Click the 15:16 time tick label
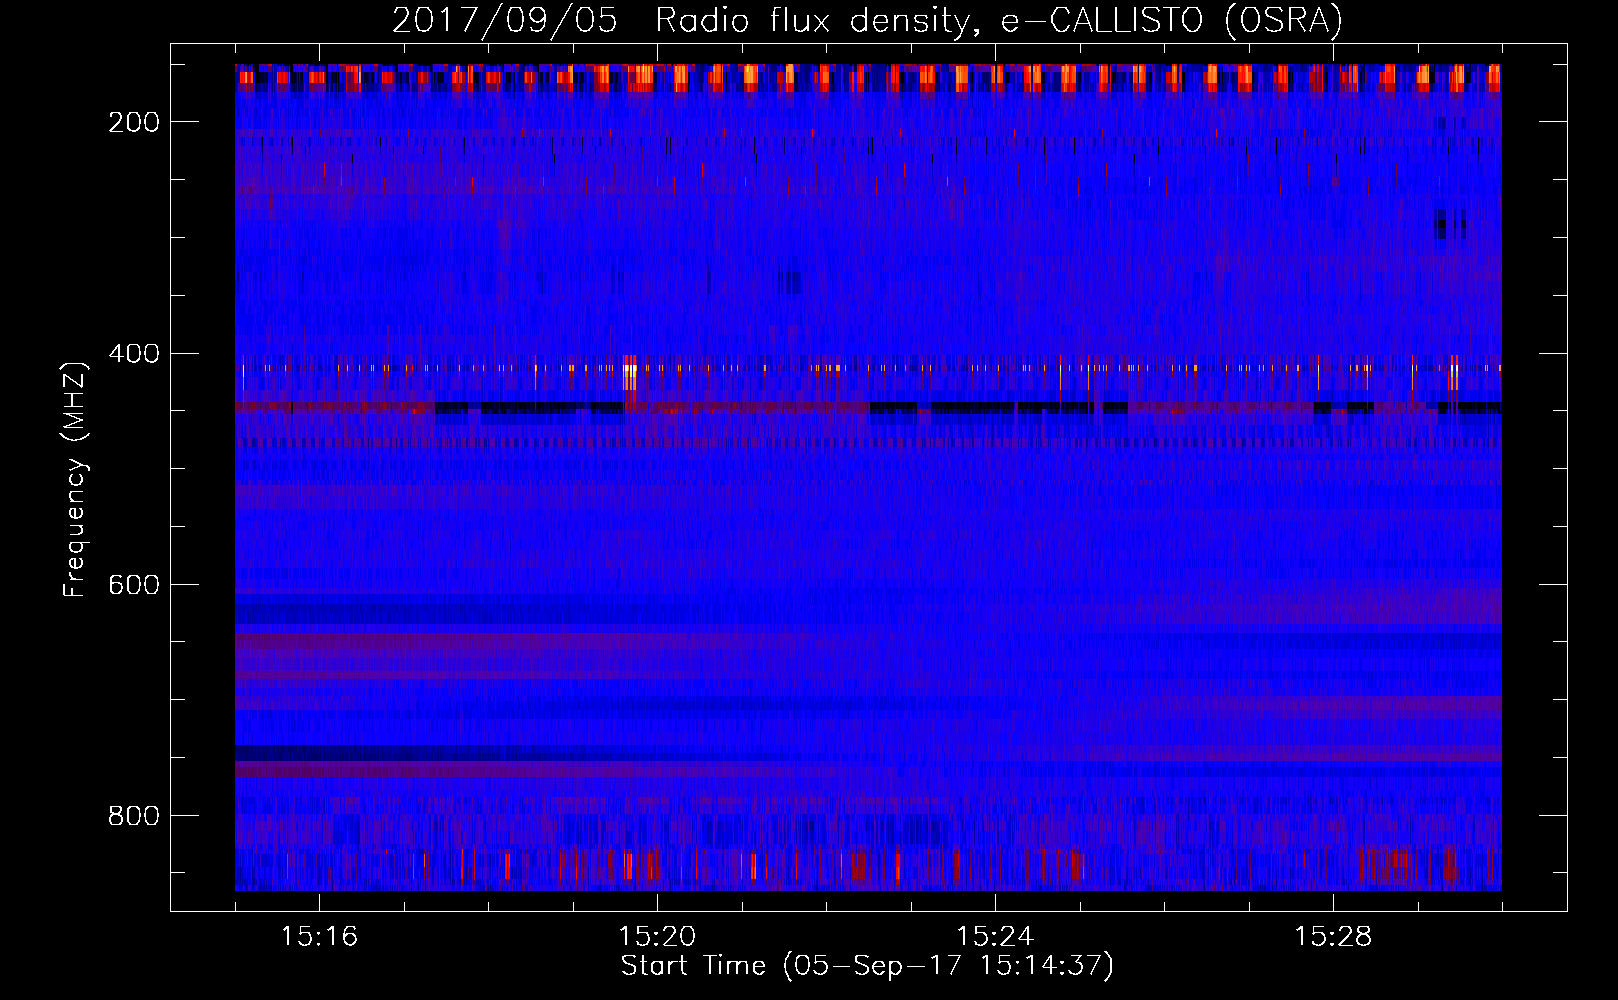Image resolution: width=1618 pixels, height=1000 pixels. coord(319,937)
